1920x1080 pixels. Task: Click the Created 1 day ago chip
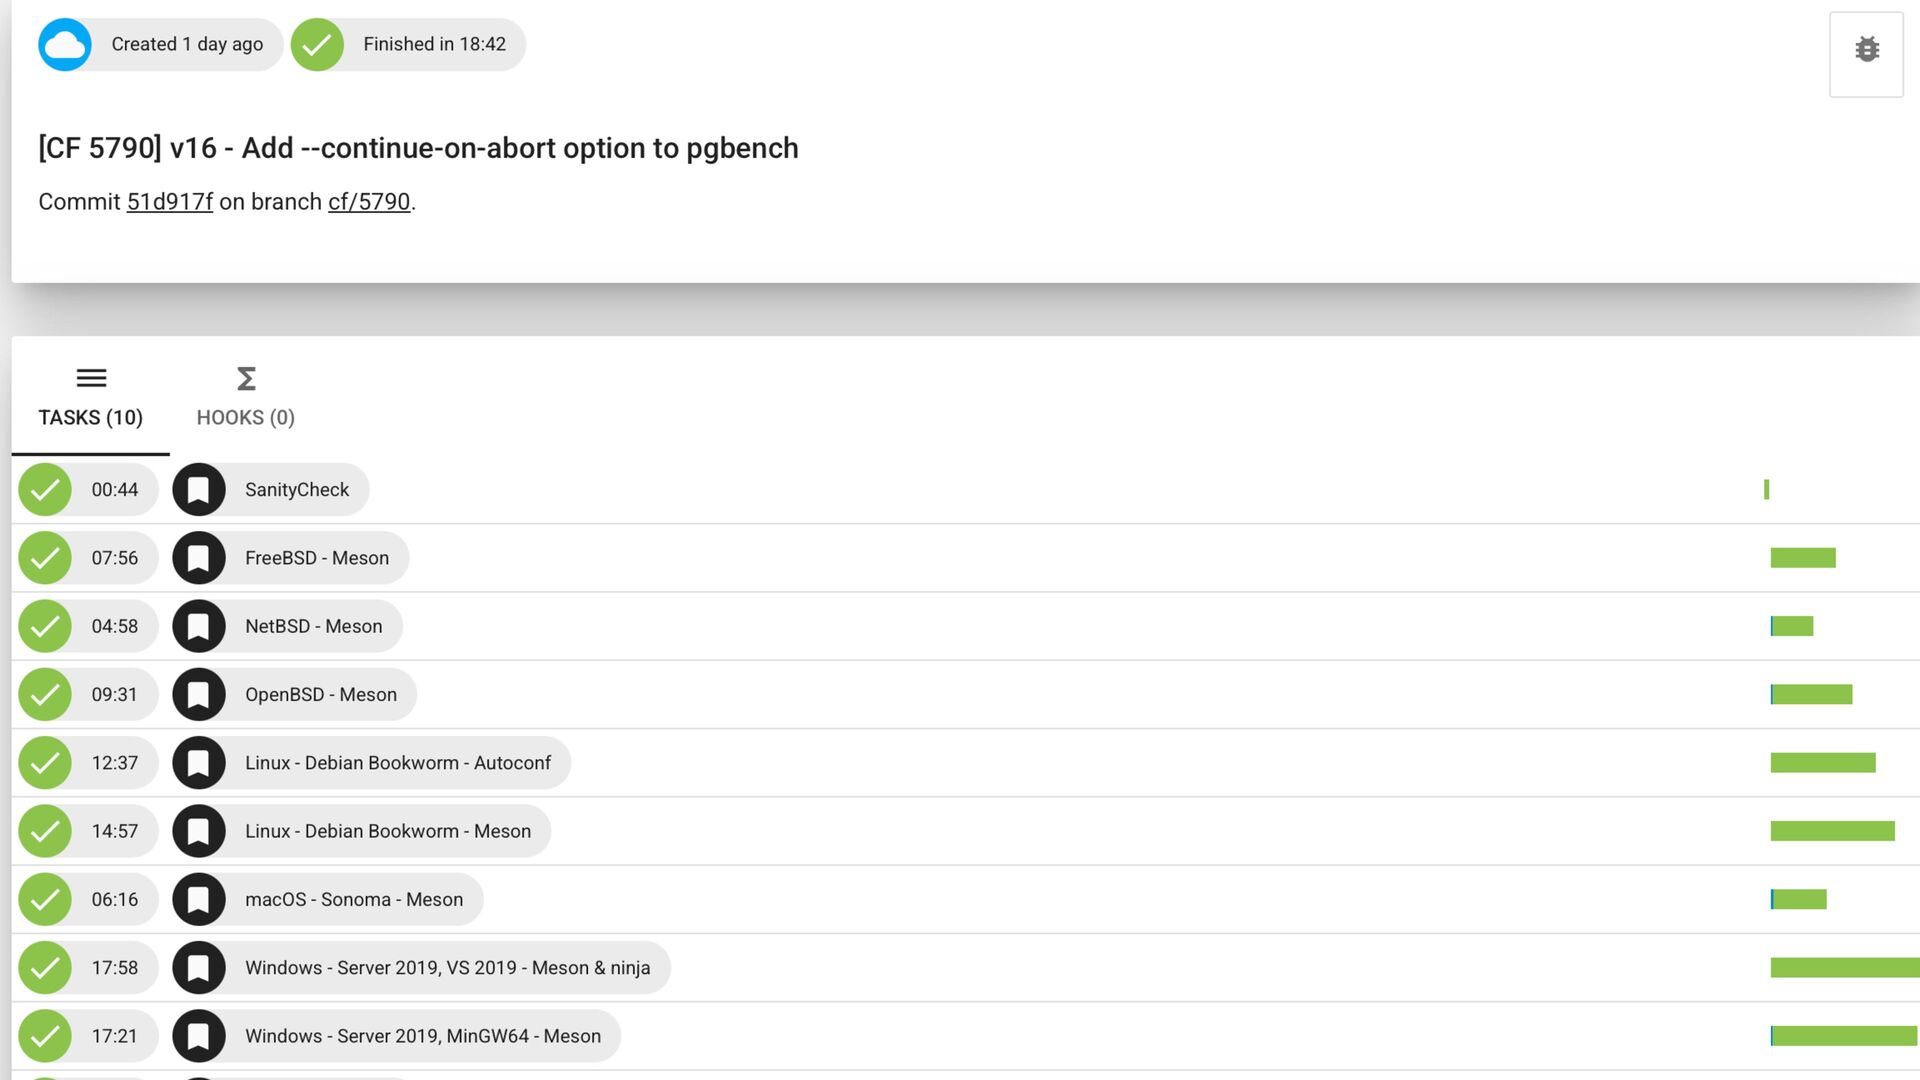187,45
